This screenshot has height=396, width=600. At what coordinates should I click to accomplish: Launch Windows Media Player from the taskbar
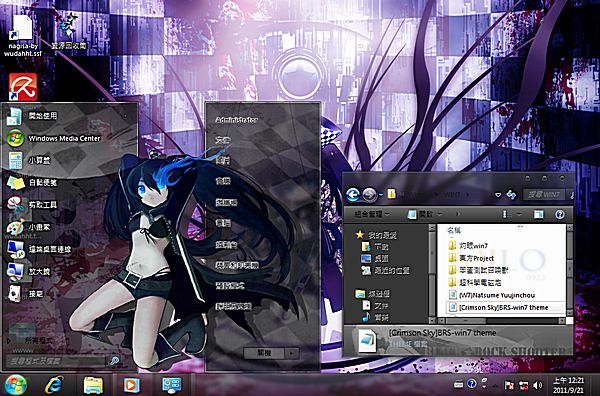point(131,385)
